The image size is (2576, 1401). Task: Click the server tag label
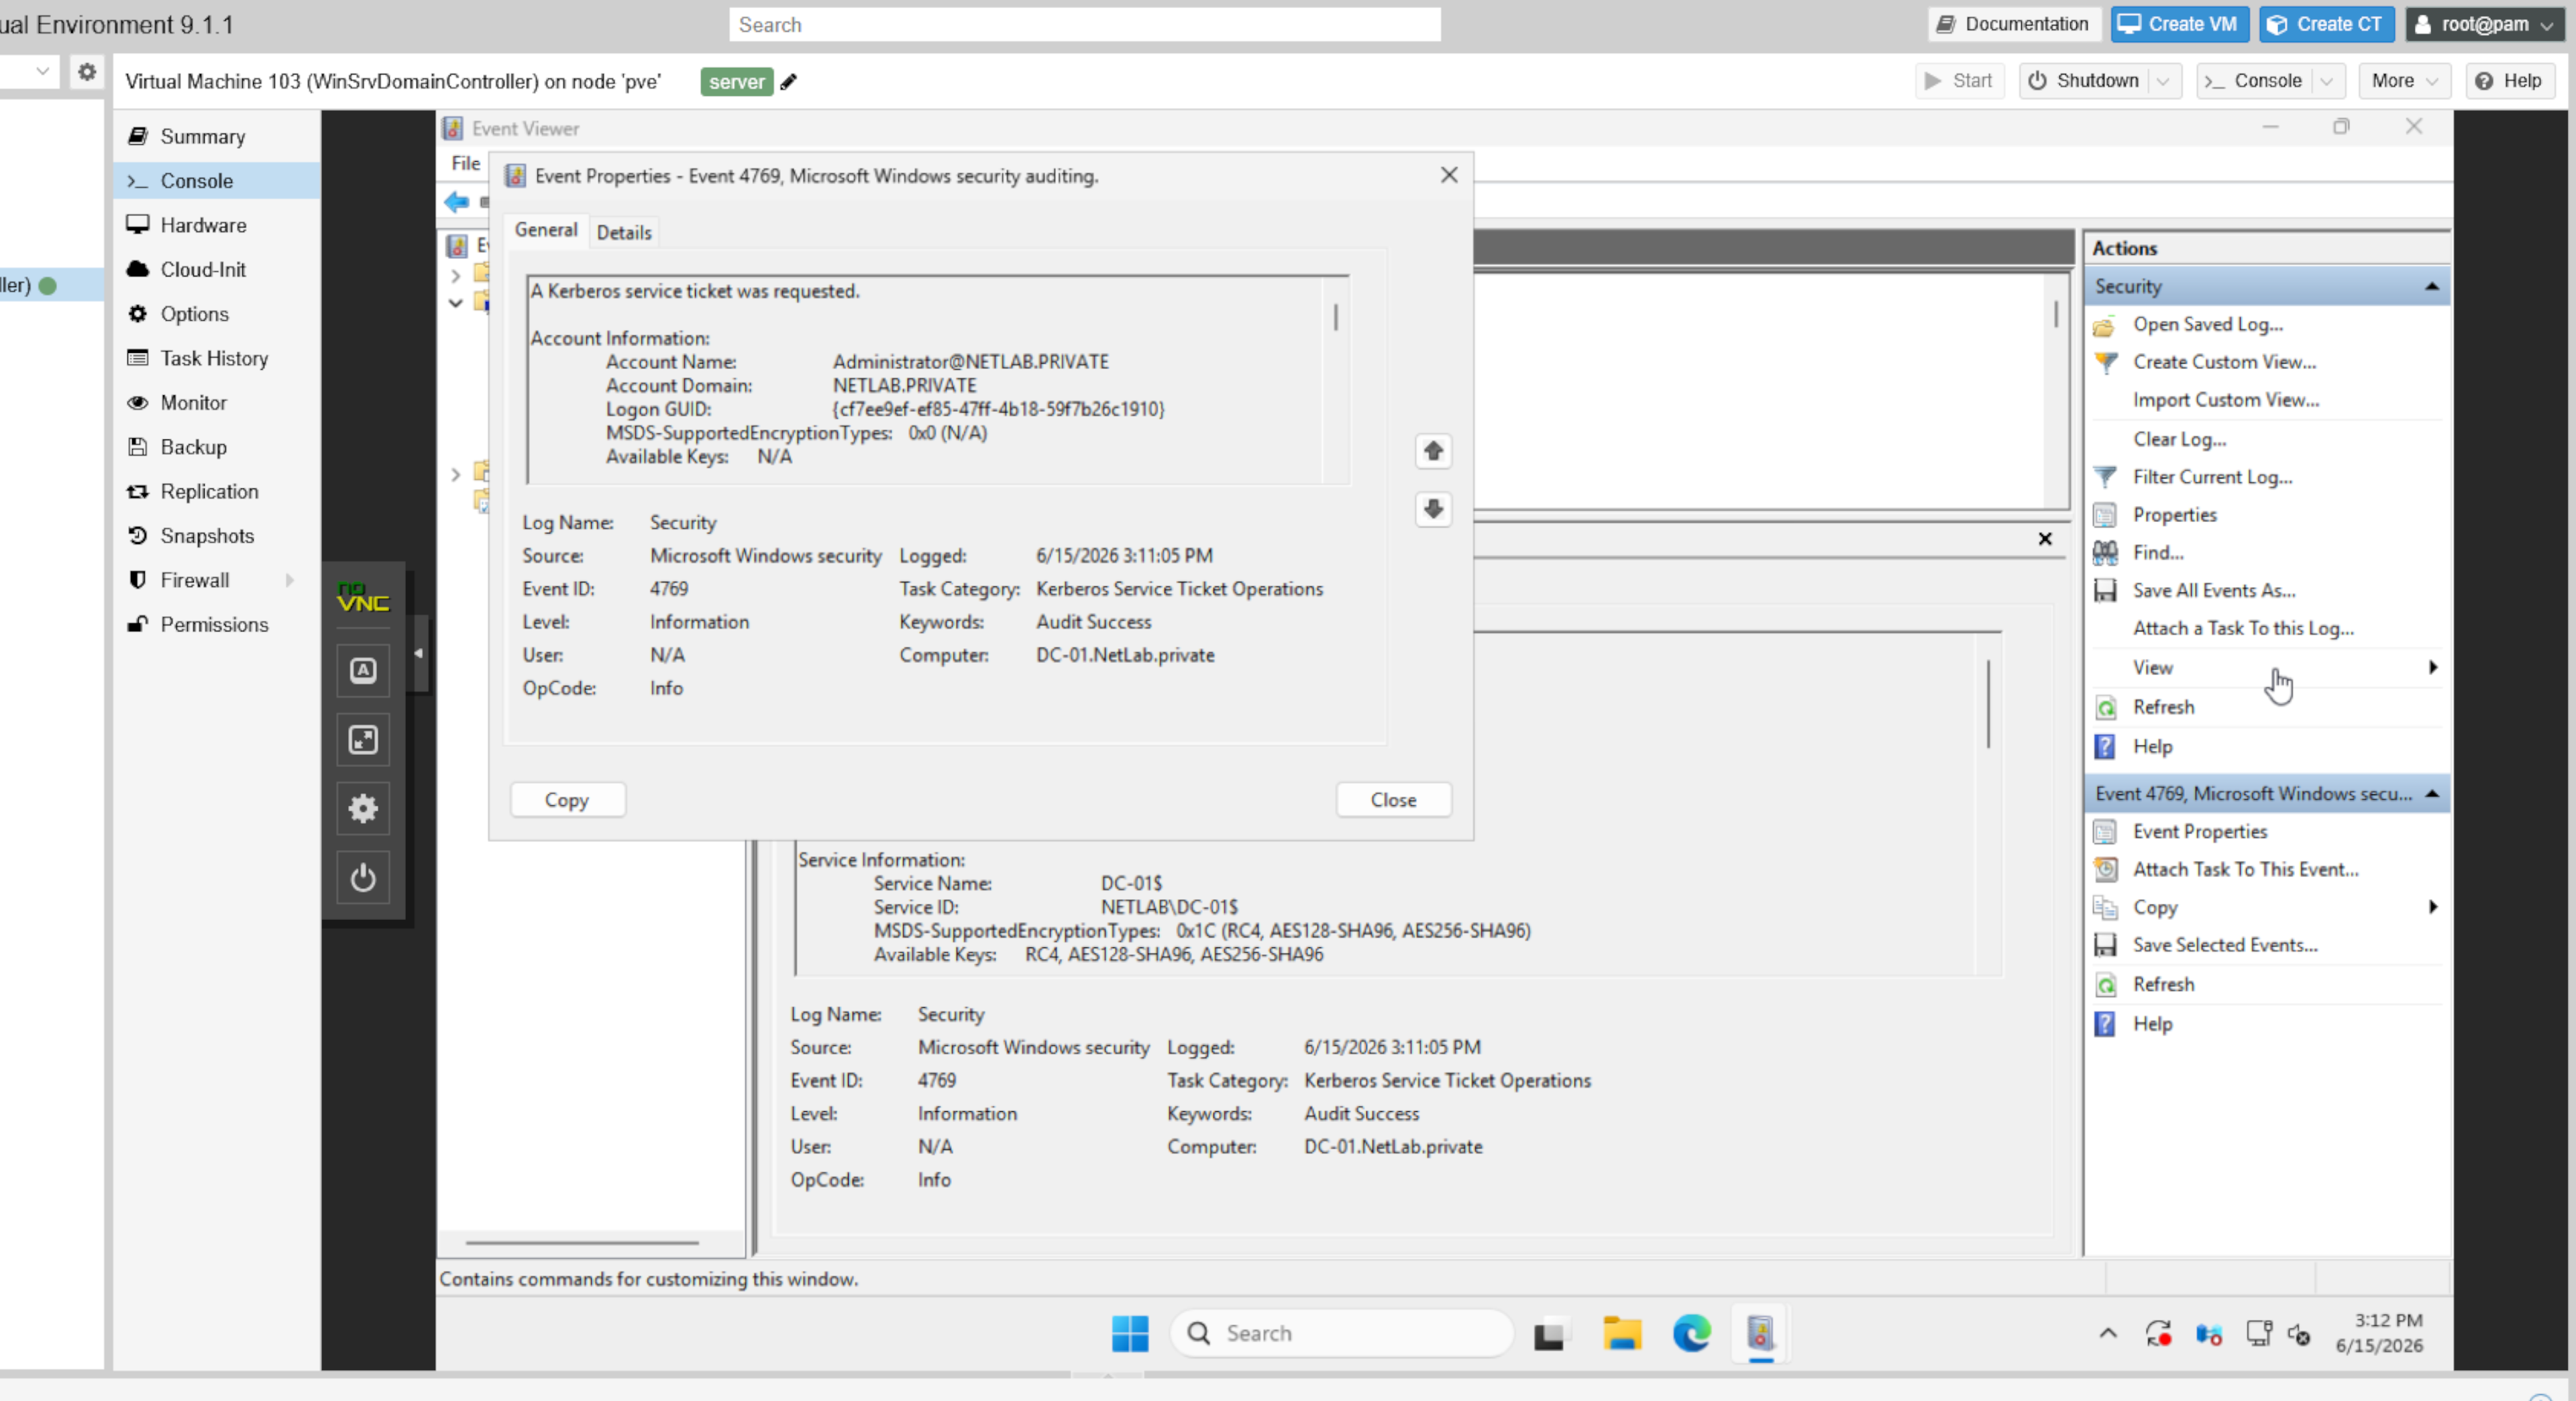[x=736, y=82]
